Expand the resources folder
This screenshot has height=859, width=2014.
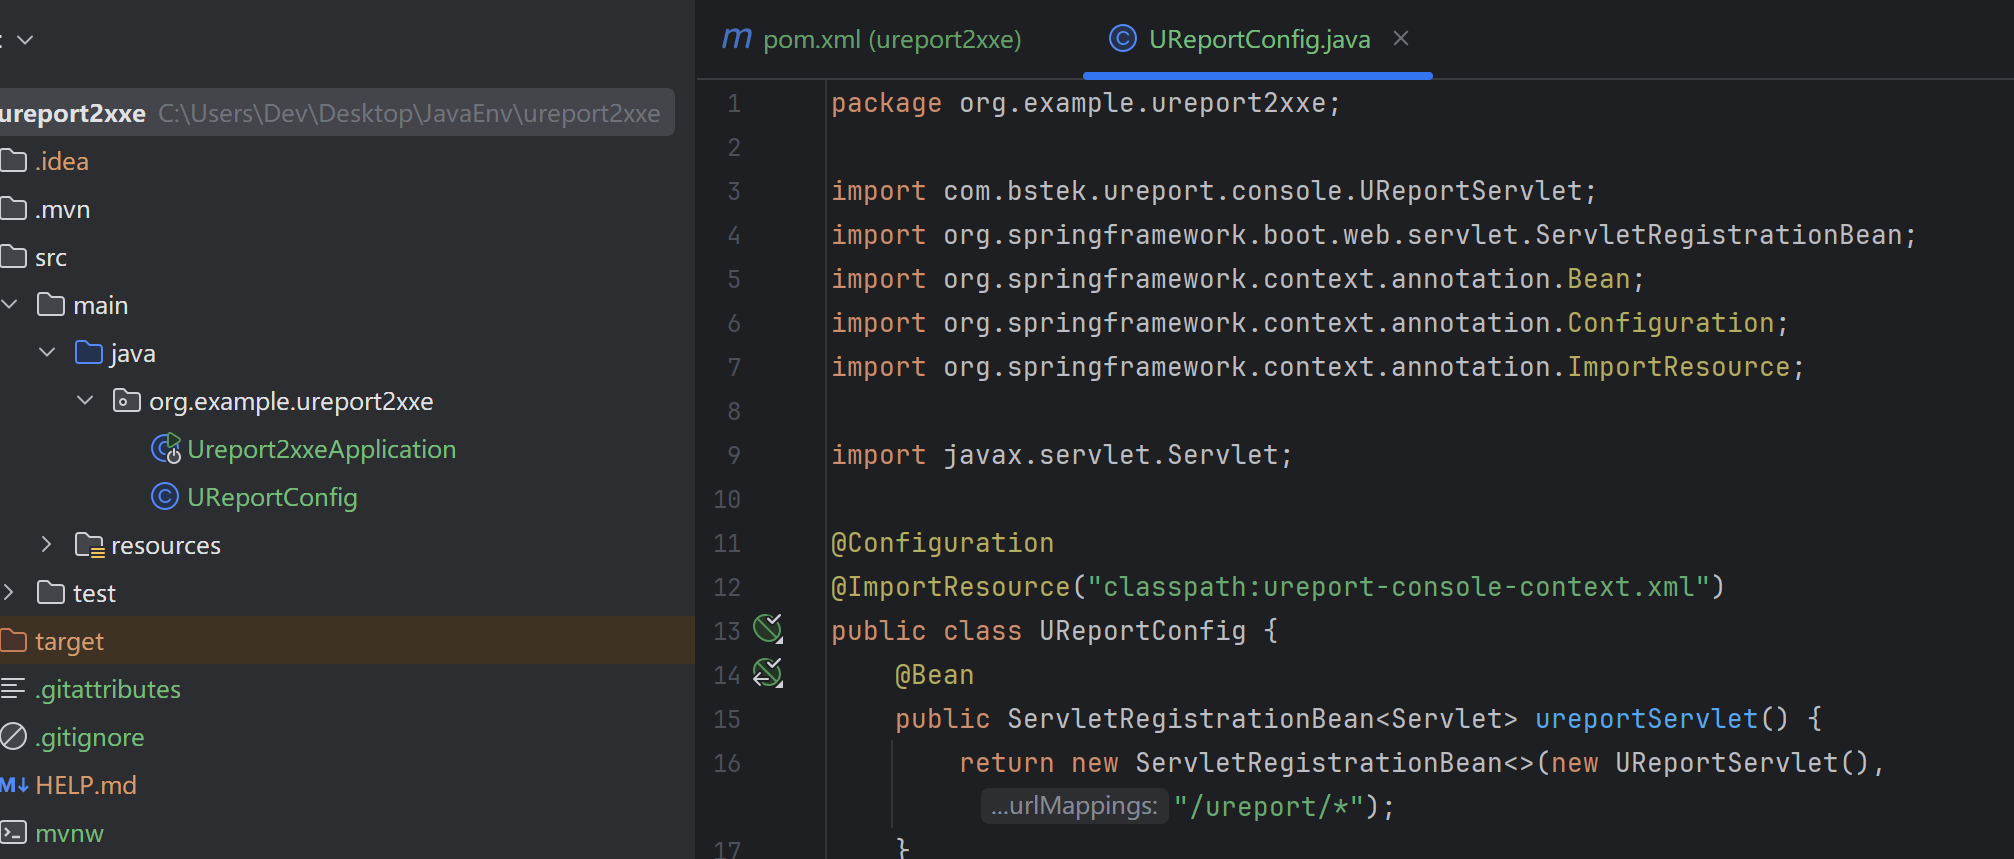tap(47, 544)
